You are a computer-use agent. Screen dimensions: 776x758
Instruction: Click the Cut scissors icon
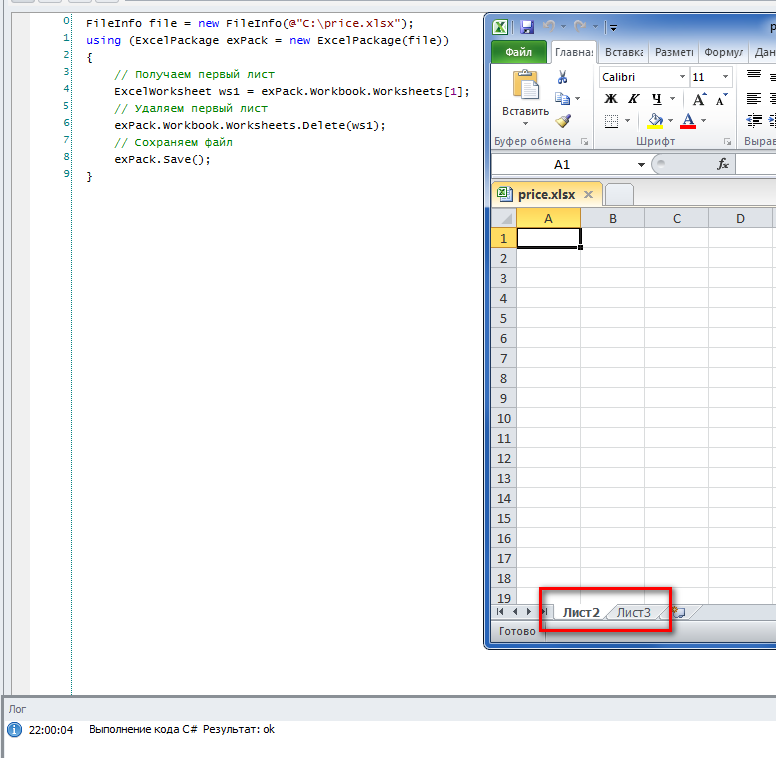coord(562,77)
